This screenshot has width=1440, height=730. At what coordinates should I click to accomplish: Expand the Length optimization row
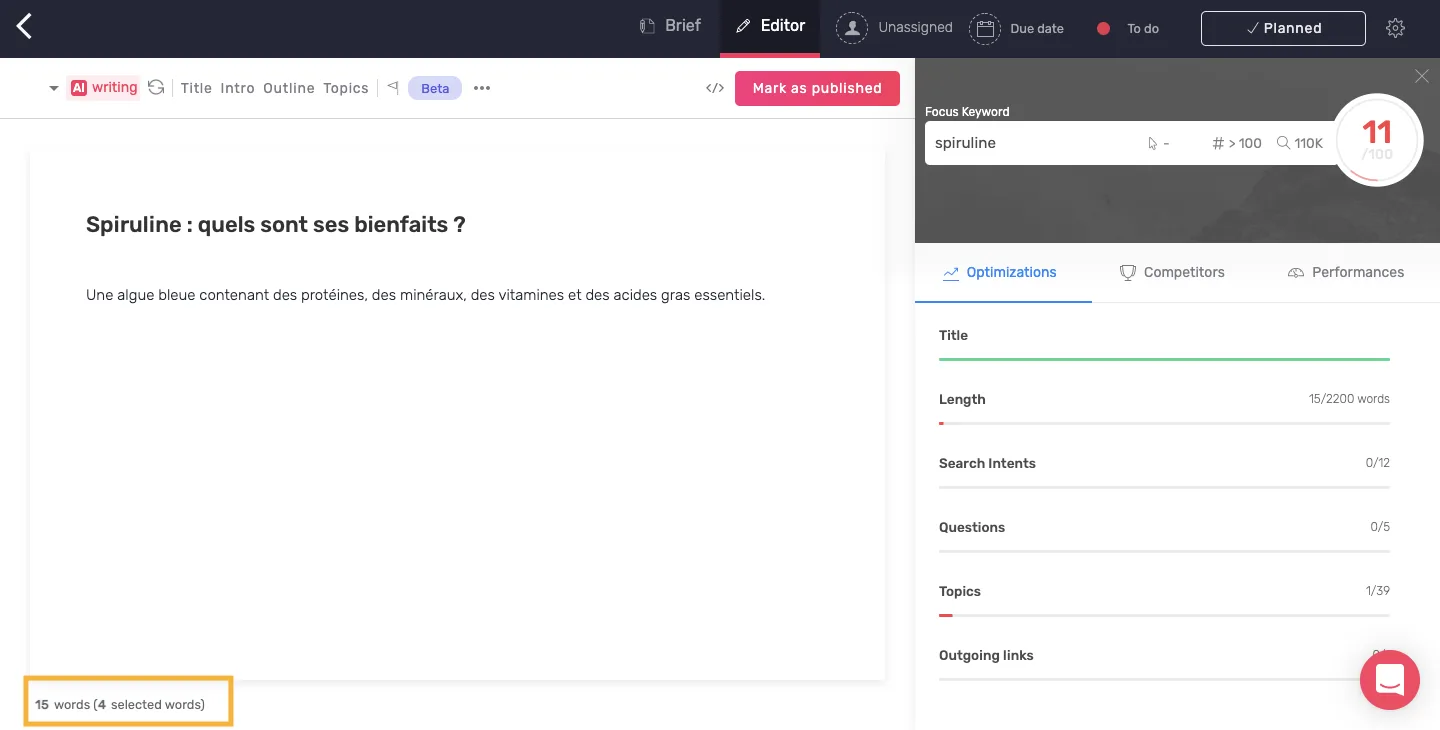pyautogui.click(x=1164, y=406)
